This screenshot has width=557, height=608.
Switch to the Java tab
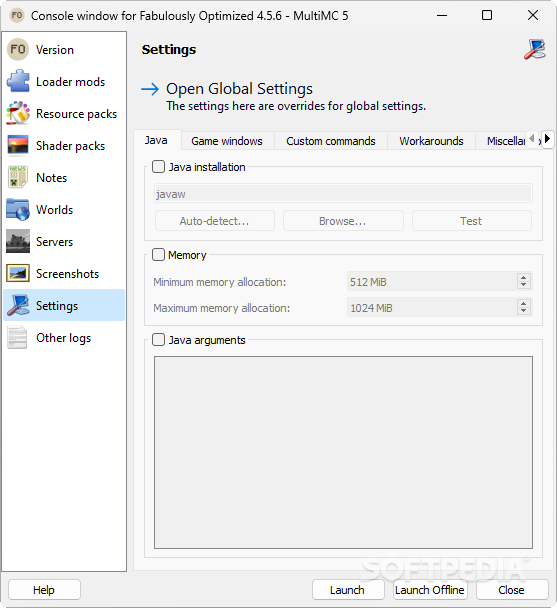point(156,140)
